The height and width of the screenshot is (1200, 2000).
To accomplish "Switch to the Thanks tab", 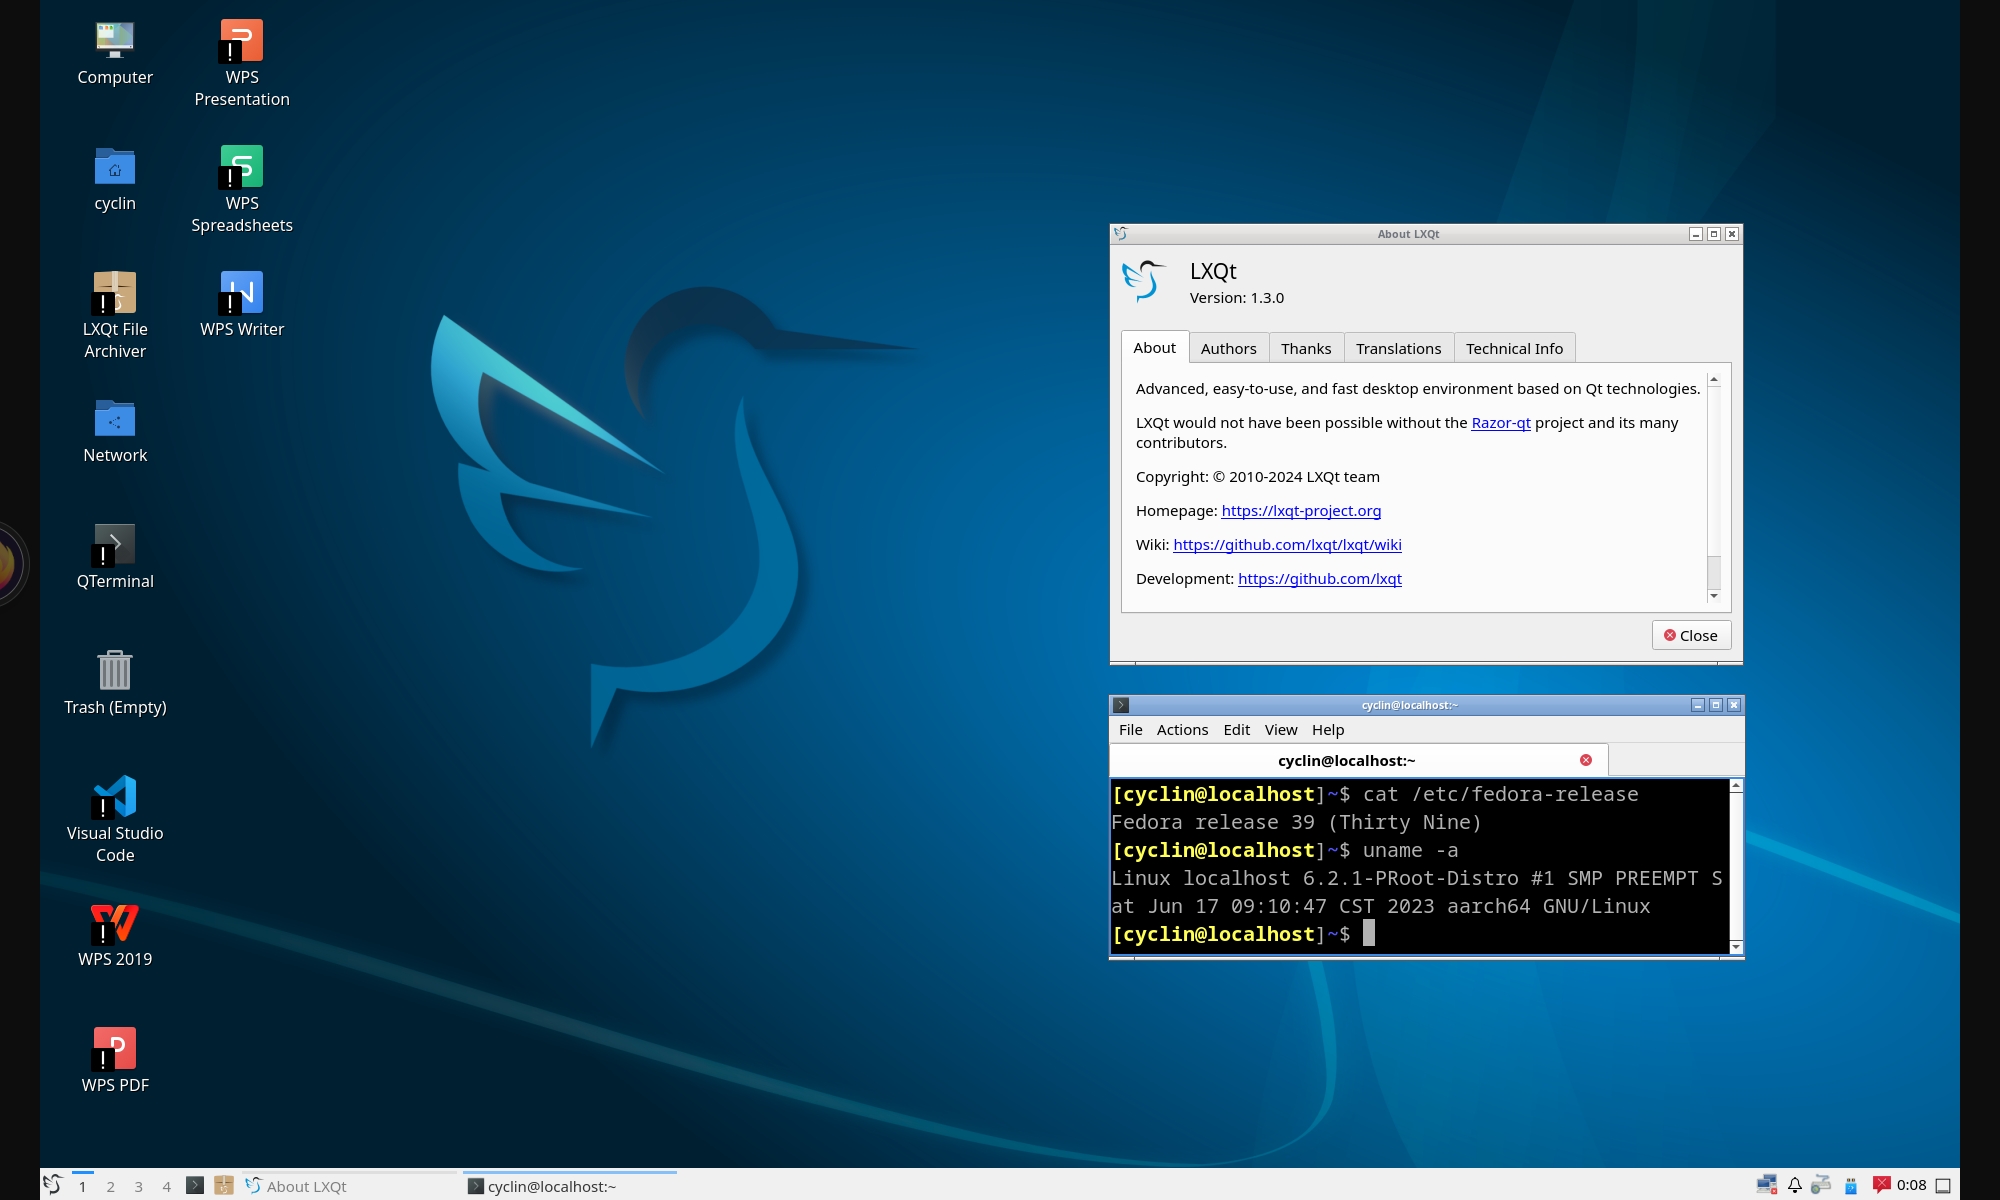I will (1306, 348).
